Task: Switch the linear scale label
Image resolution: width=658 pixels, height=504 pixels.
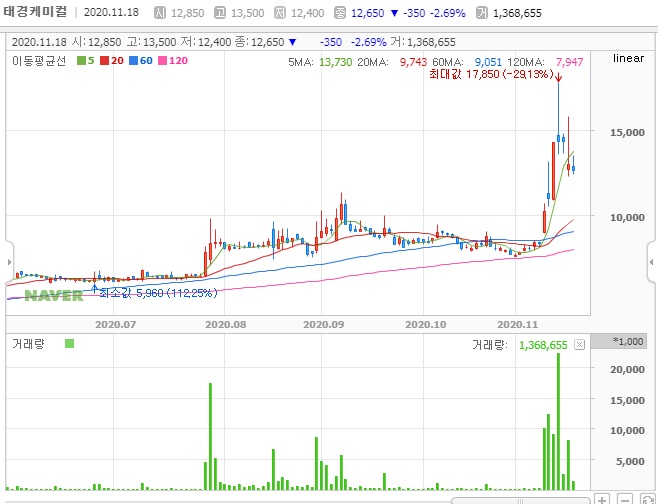Action: (628, 58)
